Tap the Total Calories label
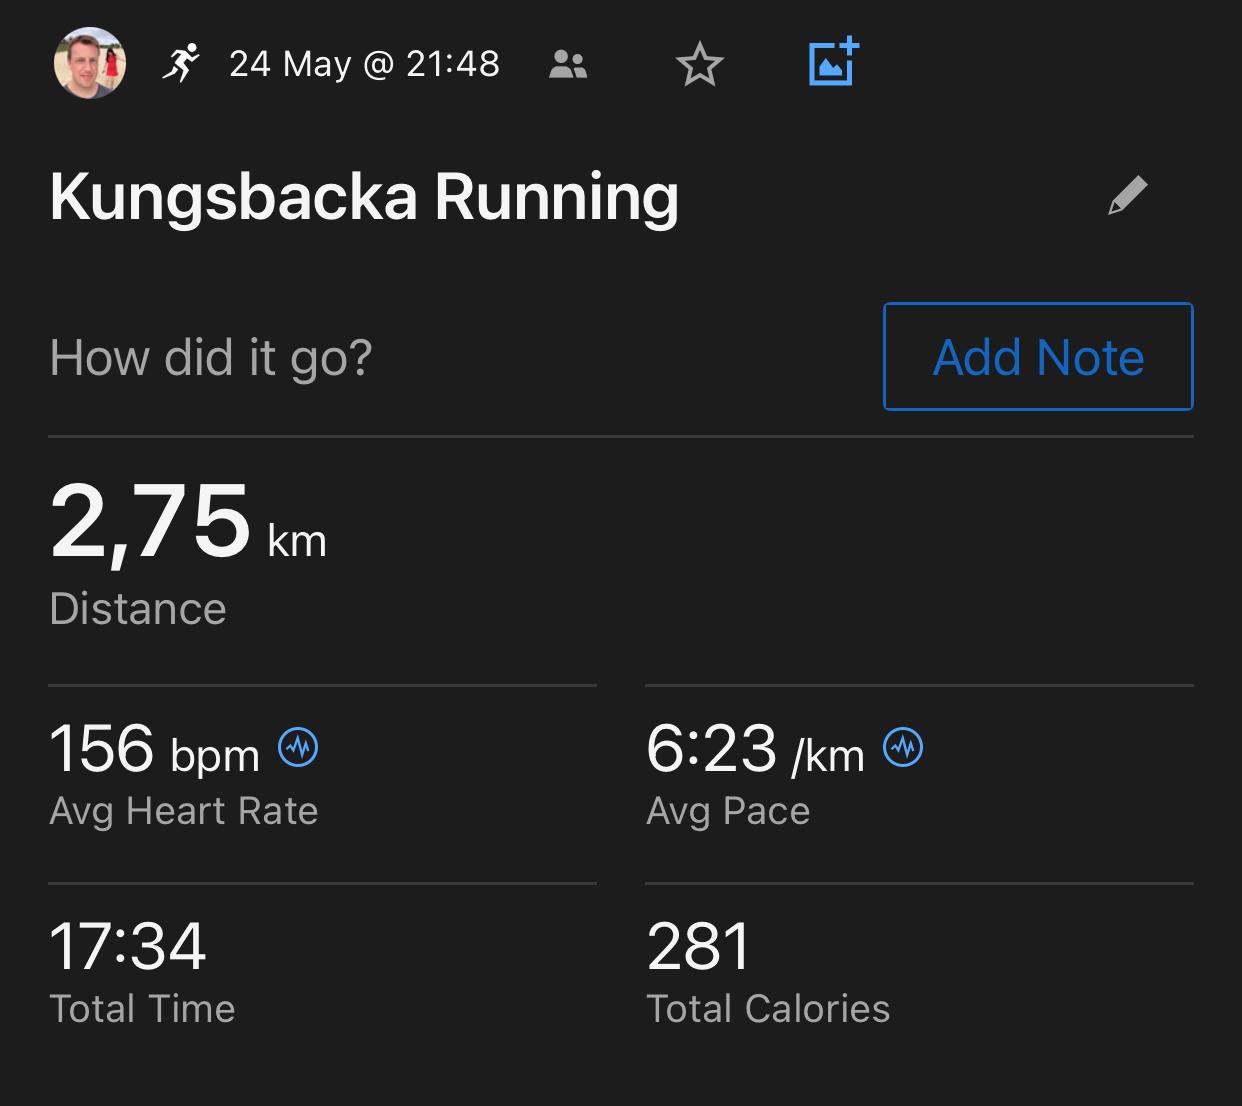This screenshot has height=1106, width=1242. (x=768, y=1009)
